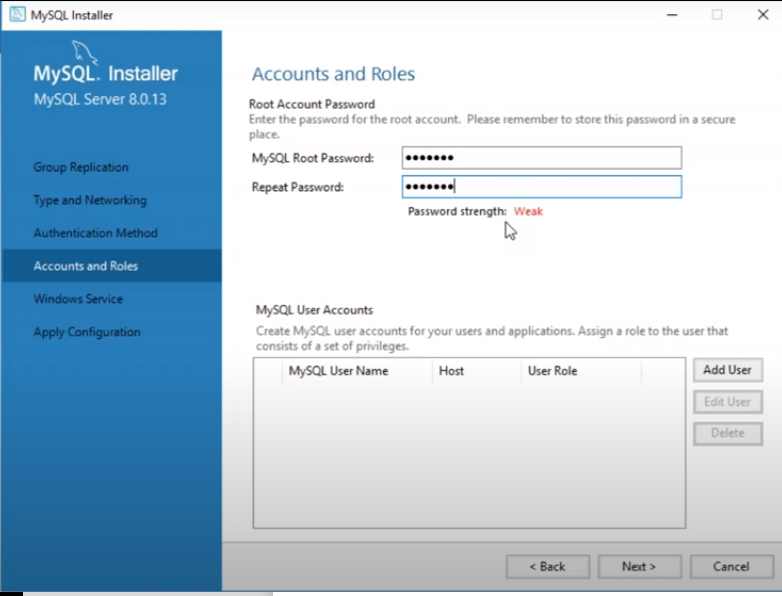
Task: Click into the Repeat Password field
Action: coord(541,187)
